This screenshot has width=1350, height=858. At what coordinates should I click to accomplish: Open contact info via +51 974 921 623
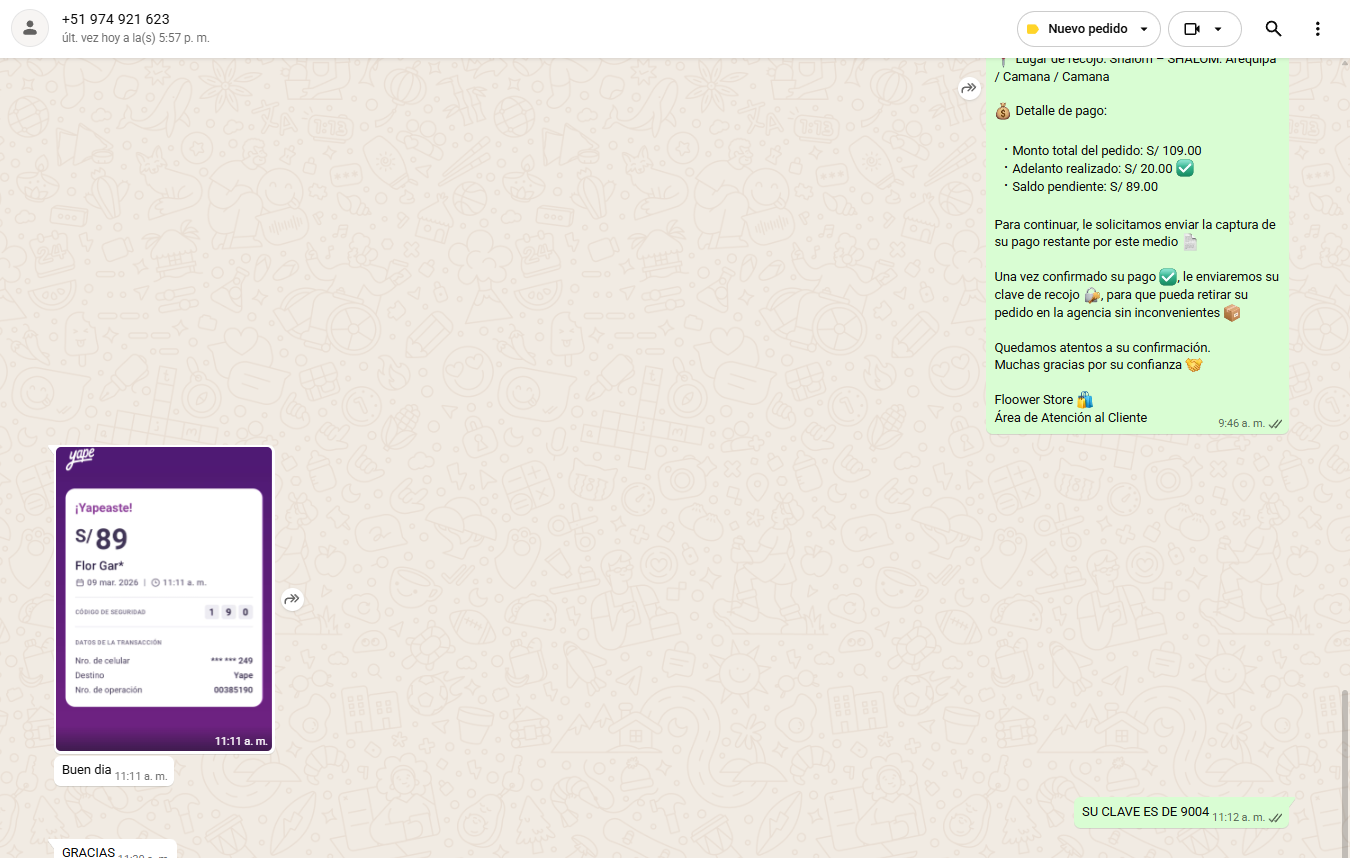pos(115,19)
